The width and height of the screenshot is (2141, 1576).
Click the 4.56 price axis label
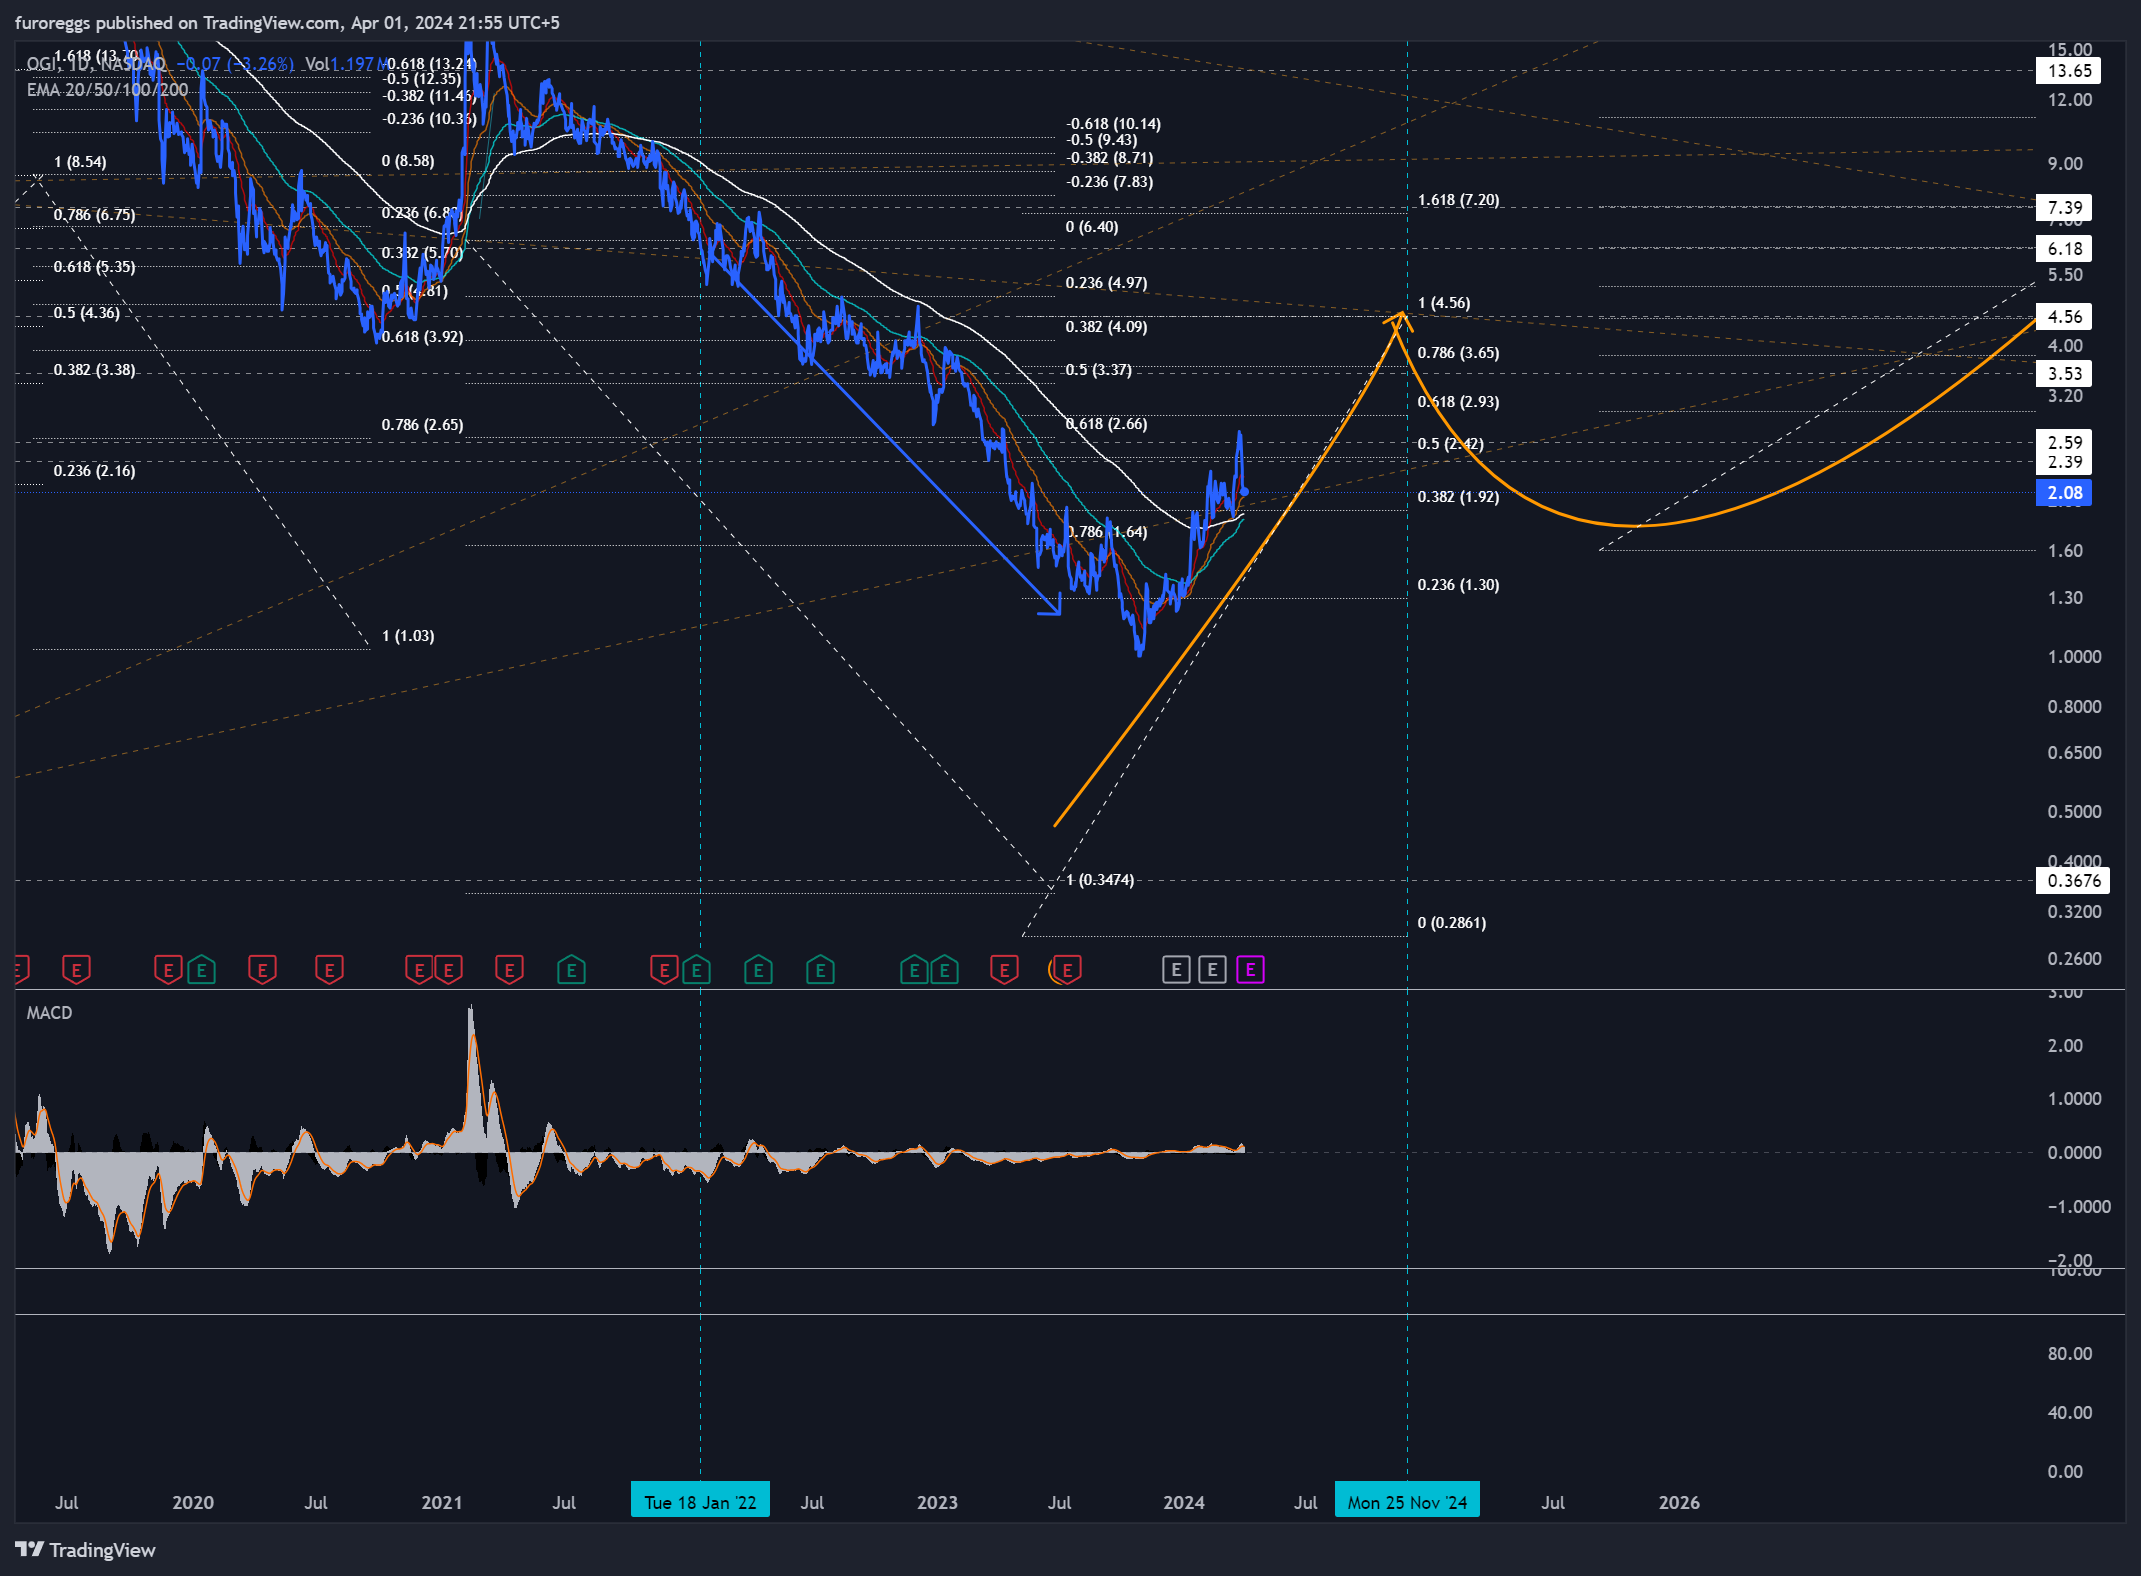[2064, 316]
